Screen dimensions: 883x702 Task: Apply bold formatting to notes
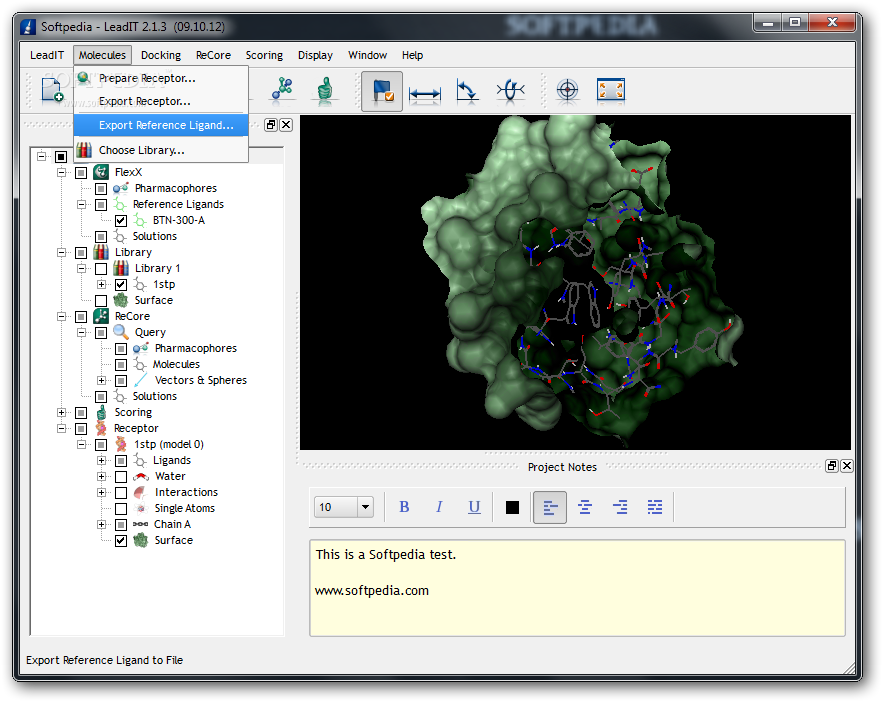click(404, 507)
